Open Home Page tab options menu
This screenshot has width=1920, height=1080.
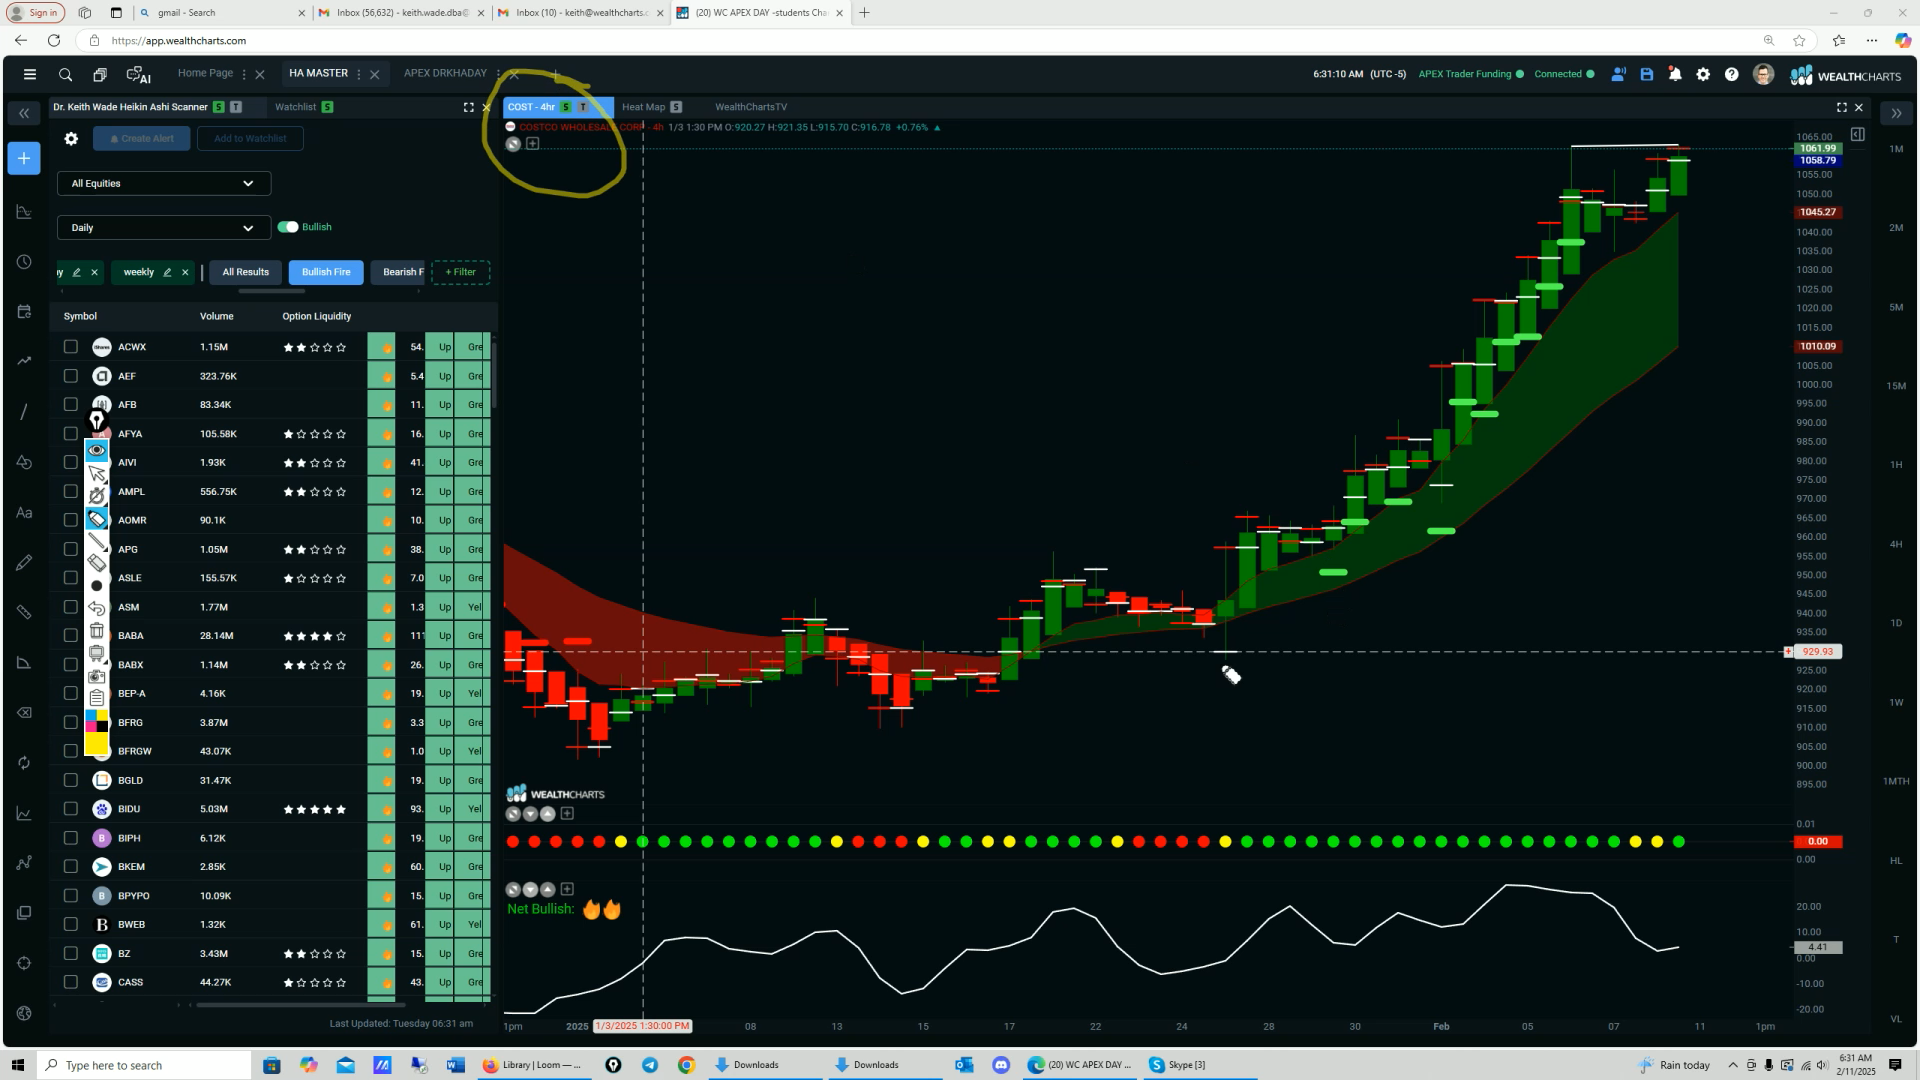(244, 74)
